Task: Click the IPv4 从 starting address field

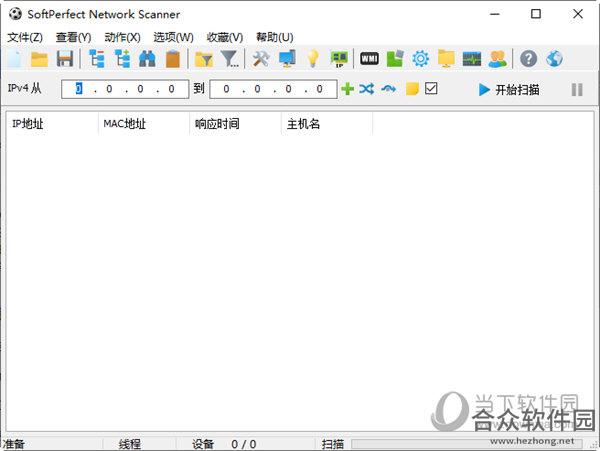Action: click(x=125, y=89)
